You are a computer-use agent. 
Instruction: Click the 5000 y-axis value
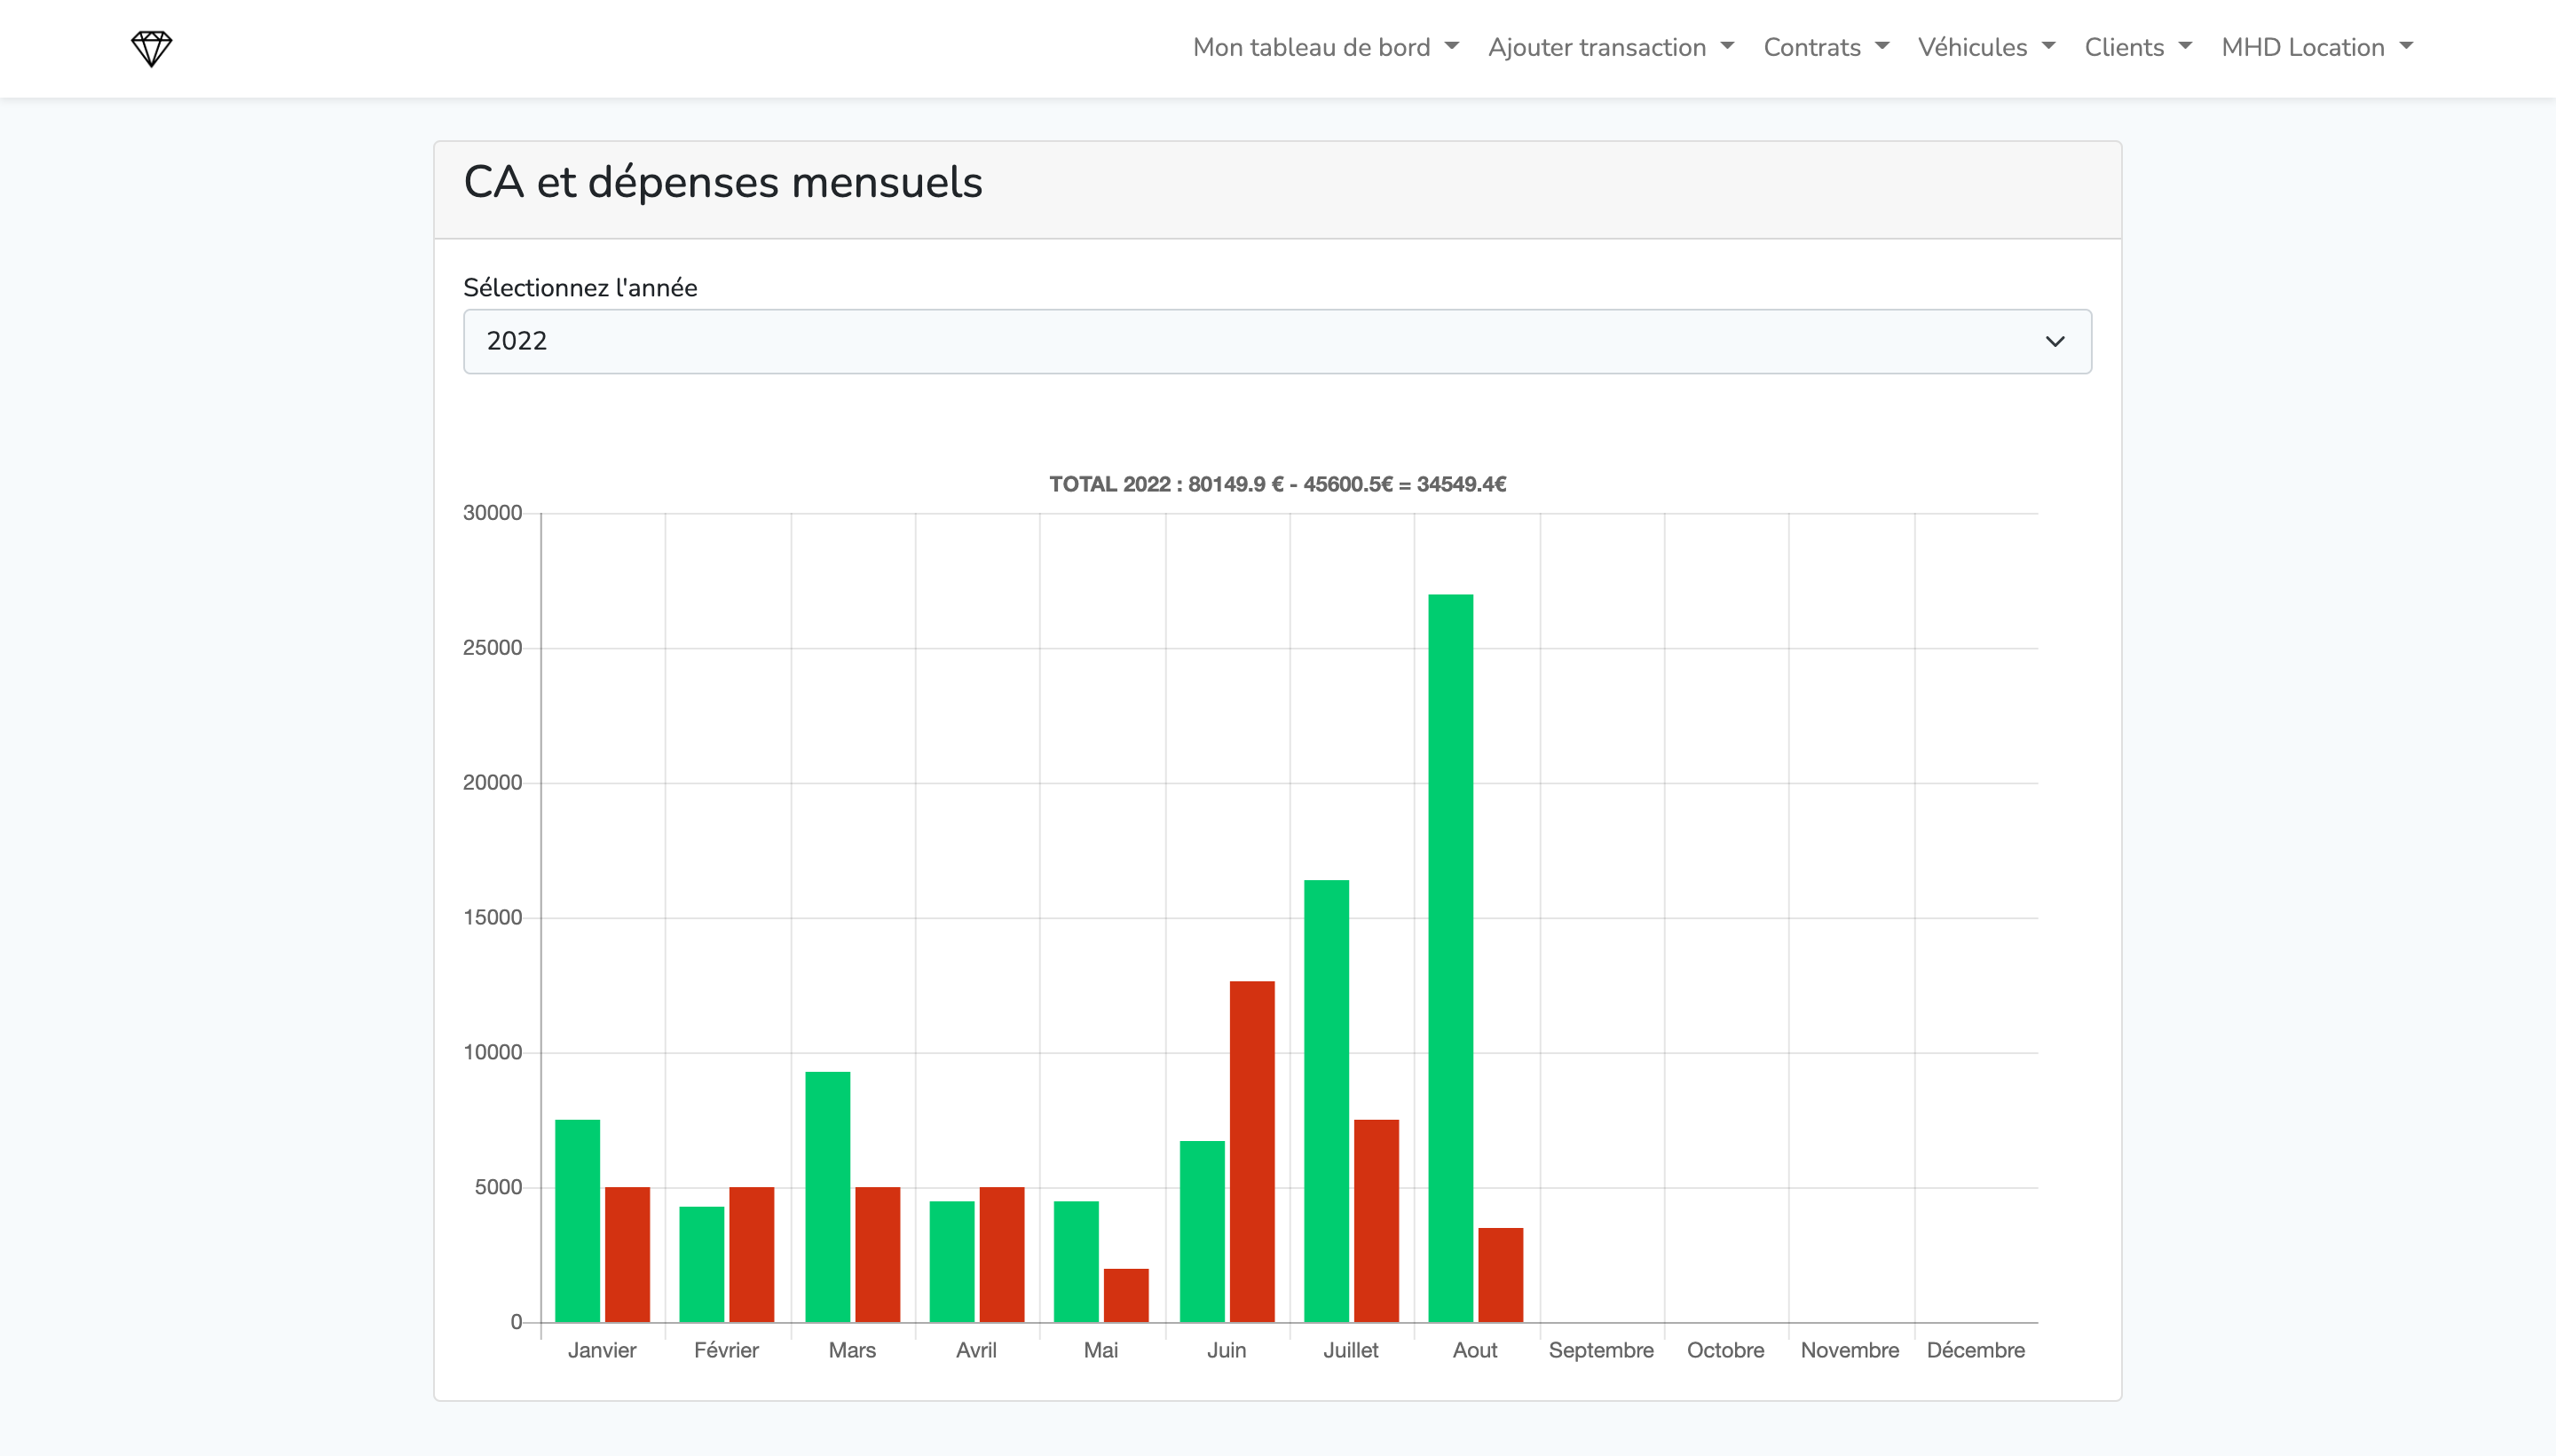[x=498, y=1188]
